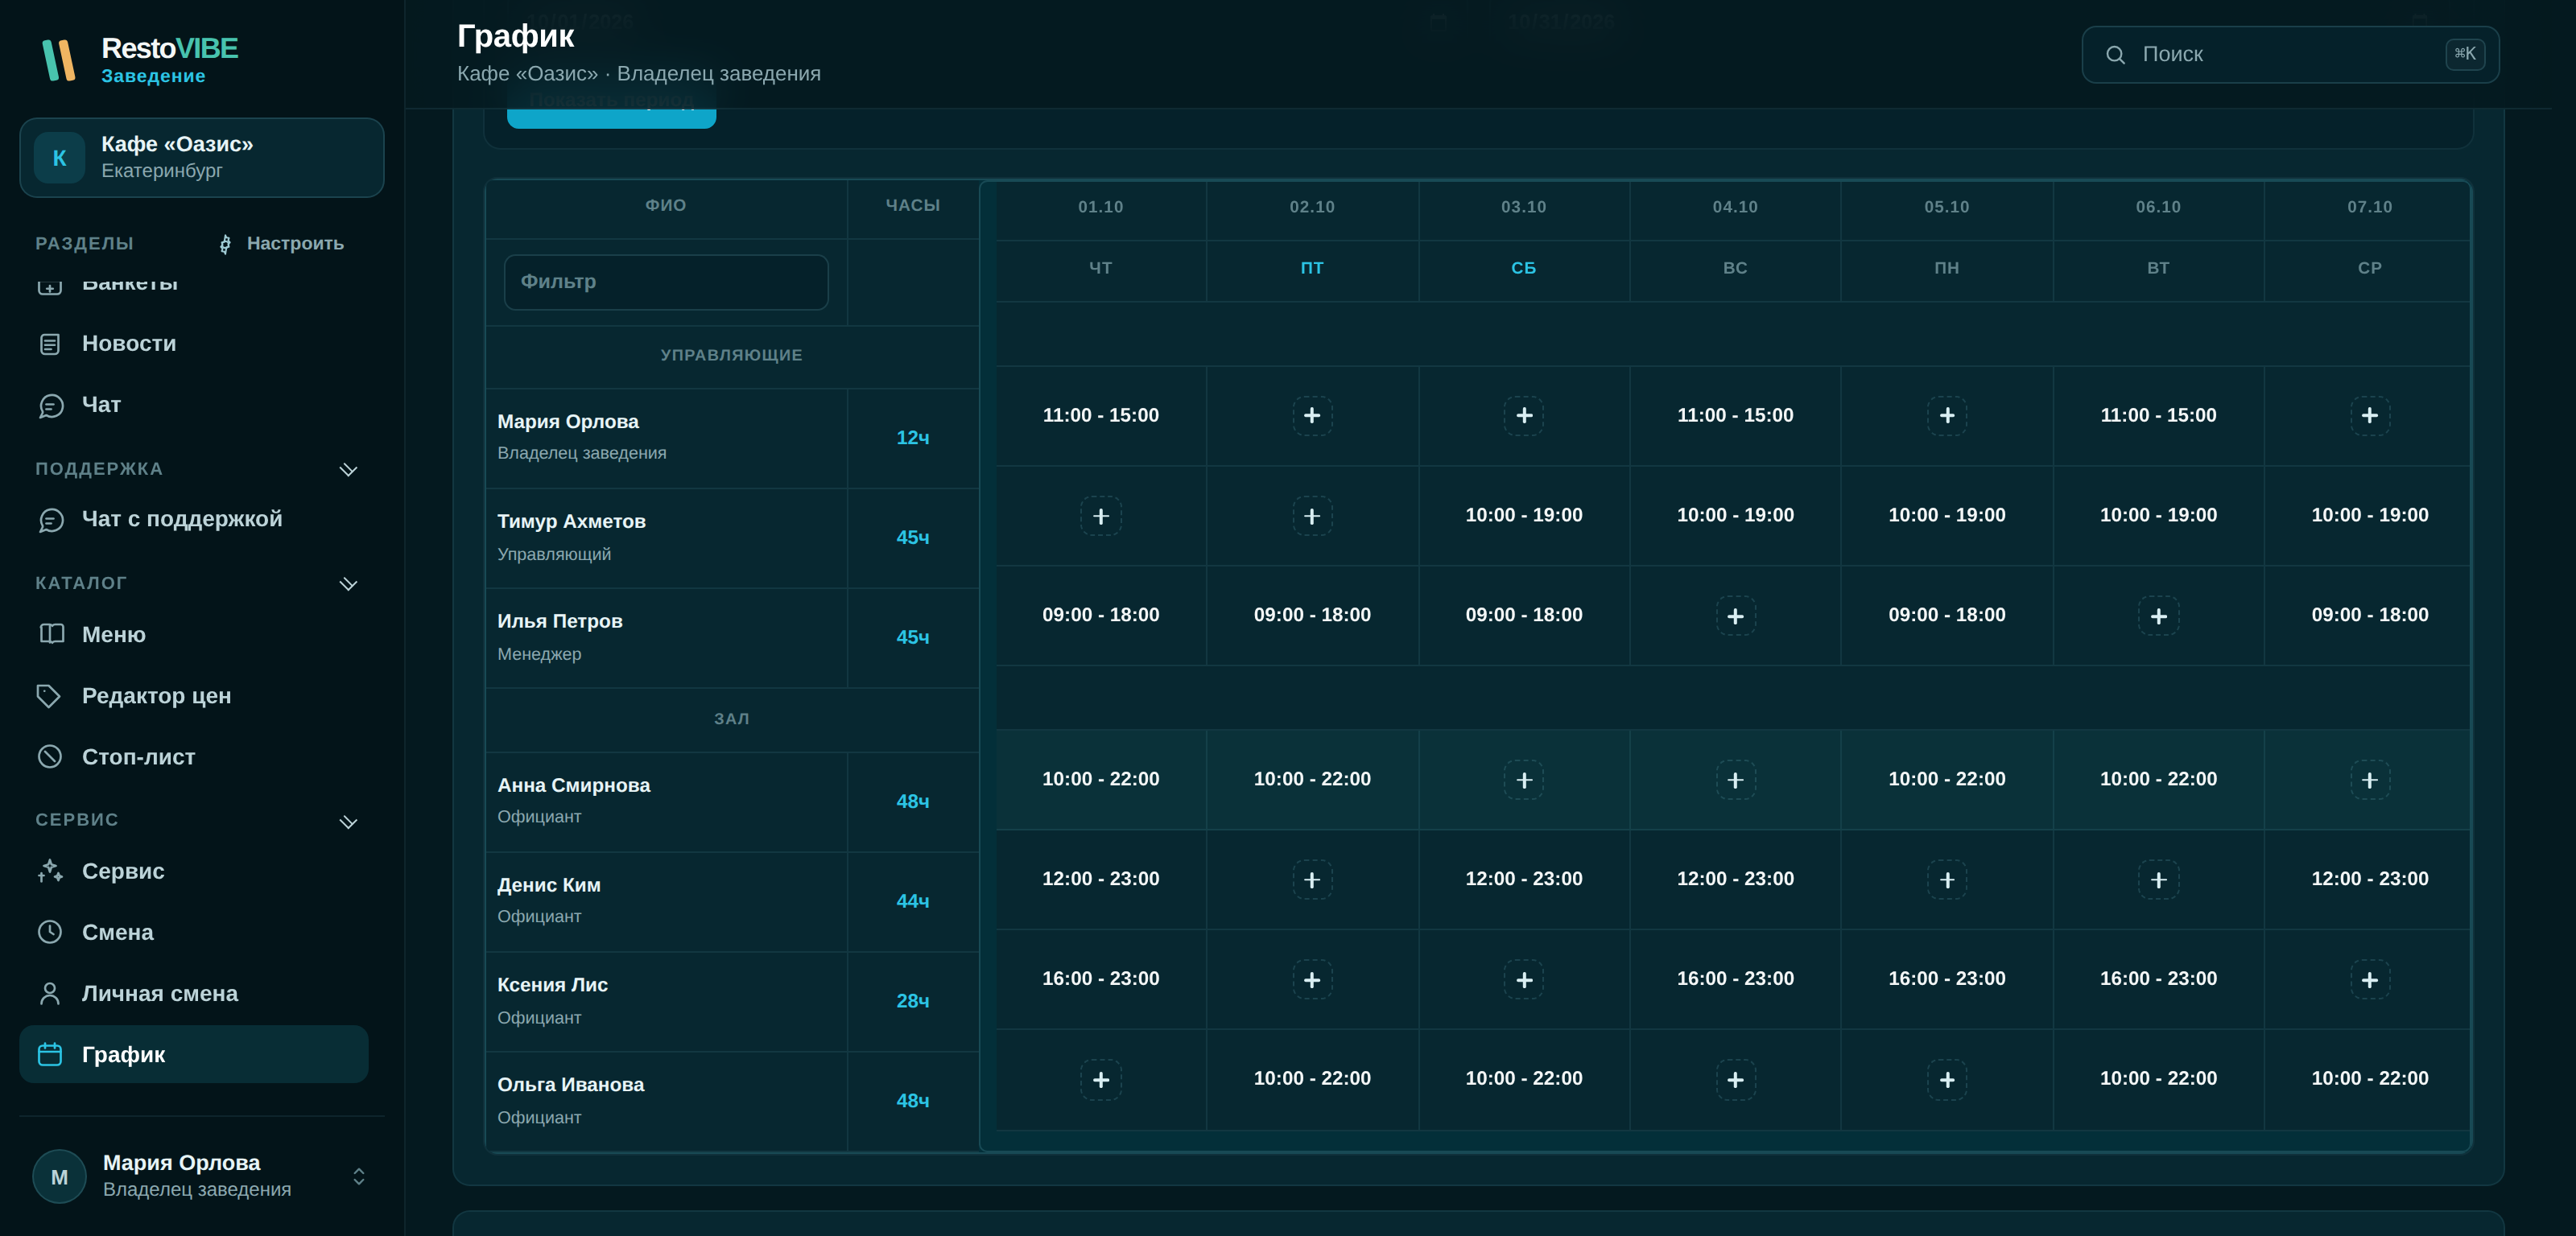Screen dimensions: 2576x1236
Task: Add shift for Ольга Иванова on 01.10
Action: (1101, 1080)
